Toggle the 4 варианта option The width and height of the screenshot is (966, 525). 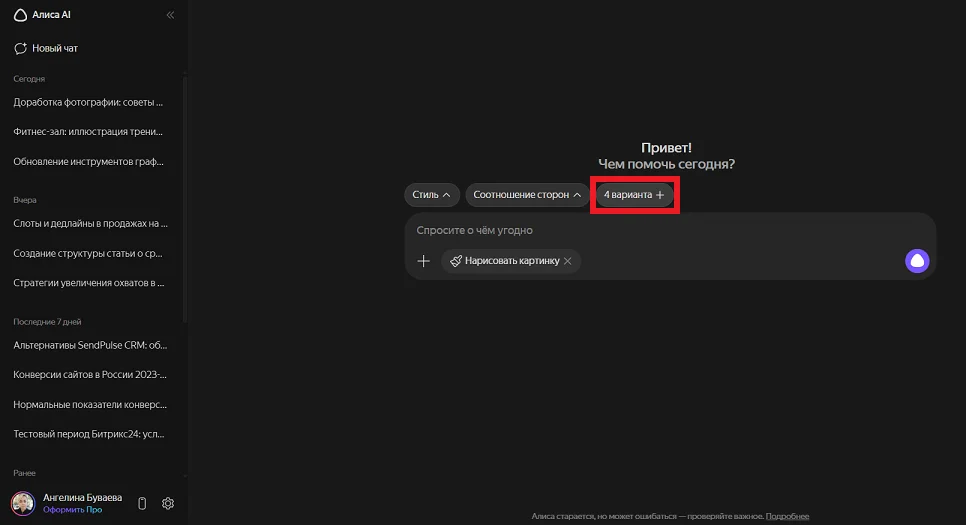pyautogui.click(x=634, y=195)
